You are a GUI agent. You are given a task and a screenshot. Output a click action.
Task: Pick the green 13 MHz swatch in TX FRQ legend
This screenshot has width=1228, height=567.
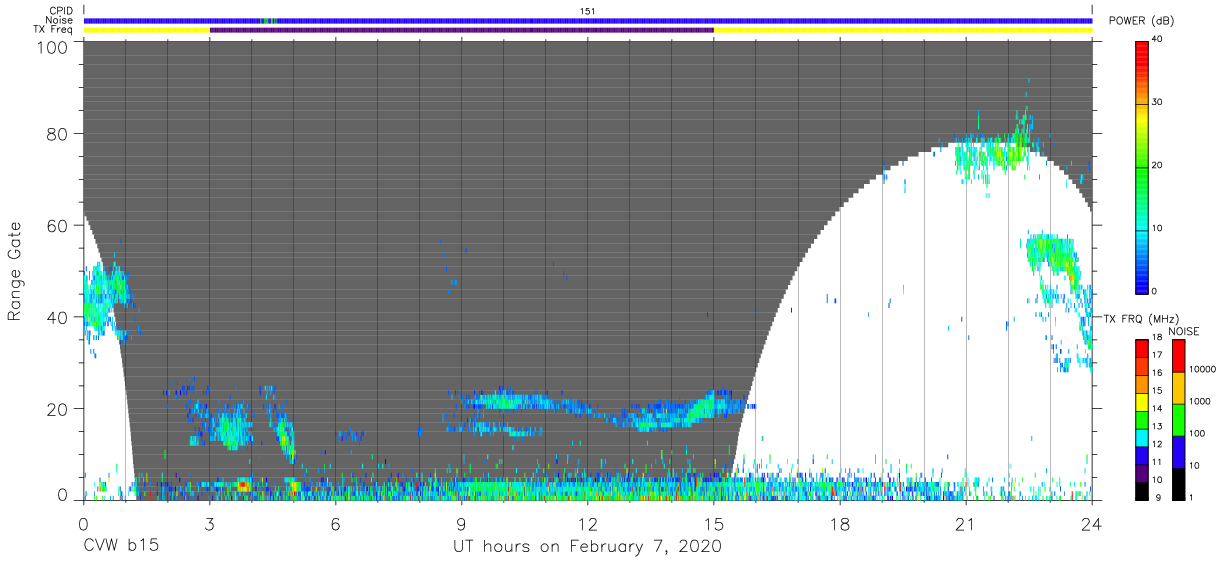click(1142, 419)
